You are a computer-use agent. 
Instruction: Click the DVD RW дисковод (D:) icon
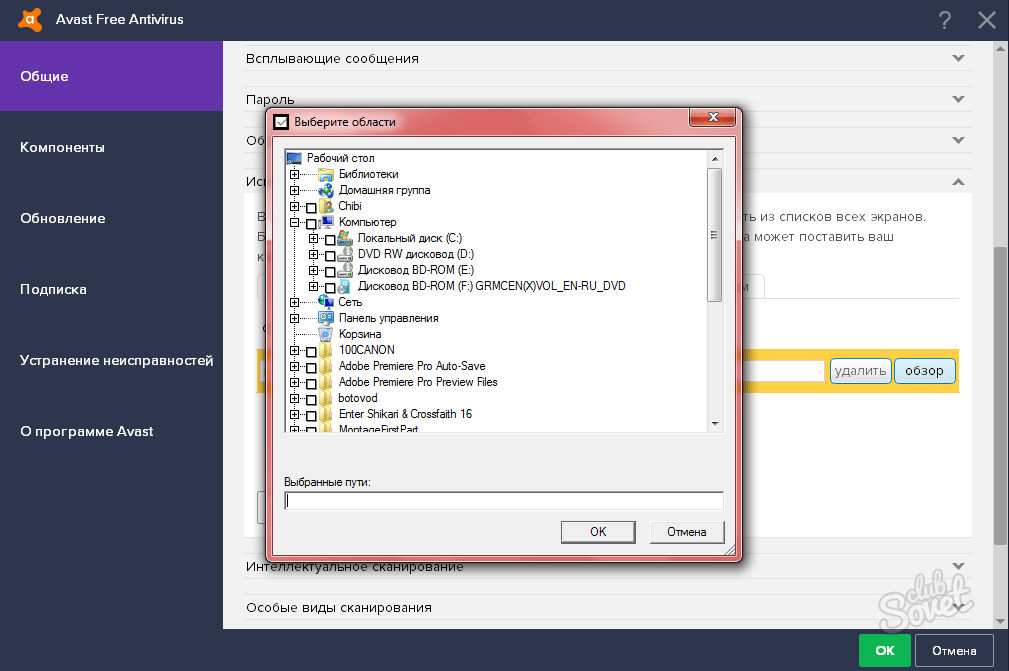coord(345,254)
